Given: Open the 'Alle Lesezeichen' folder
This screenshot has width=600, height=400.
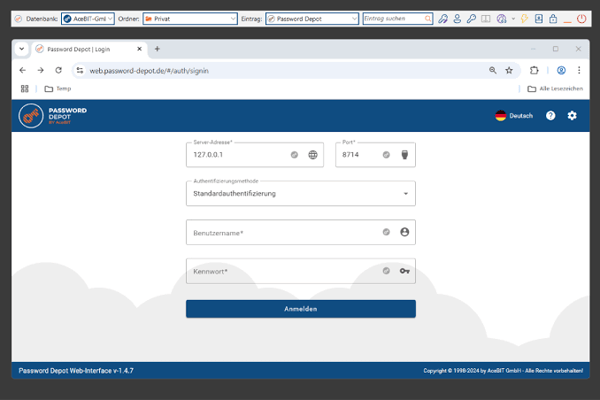Looking at the screenshot, I should coord(555,89).
